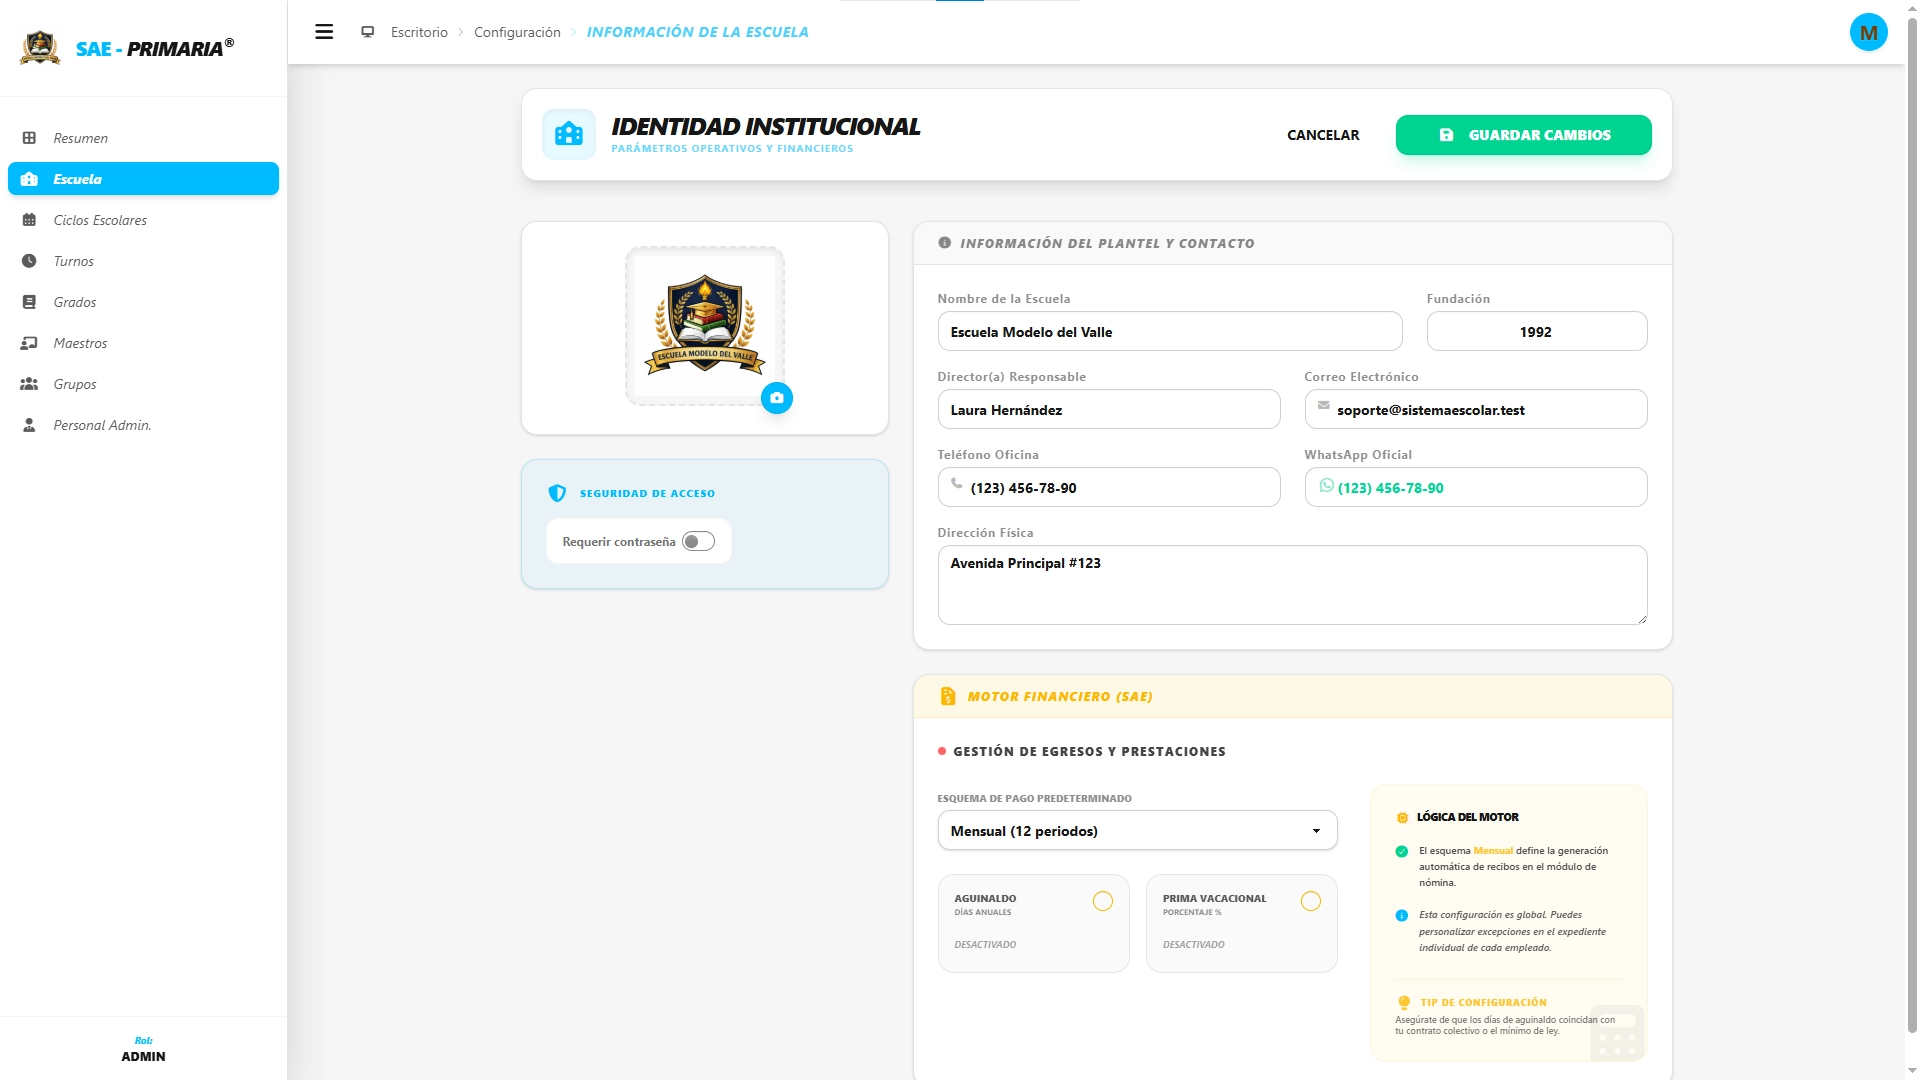This screenshot has height=1080, width=1920.
Task: Open the Esquema de Pago Predeterminado dropdown
Action: (1137, 831)
